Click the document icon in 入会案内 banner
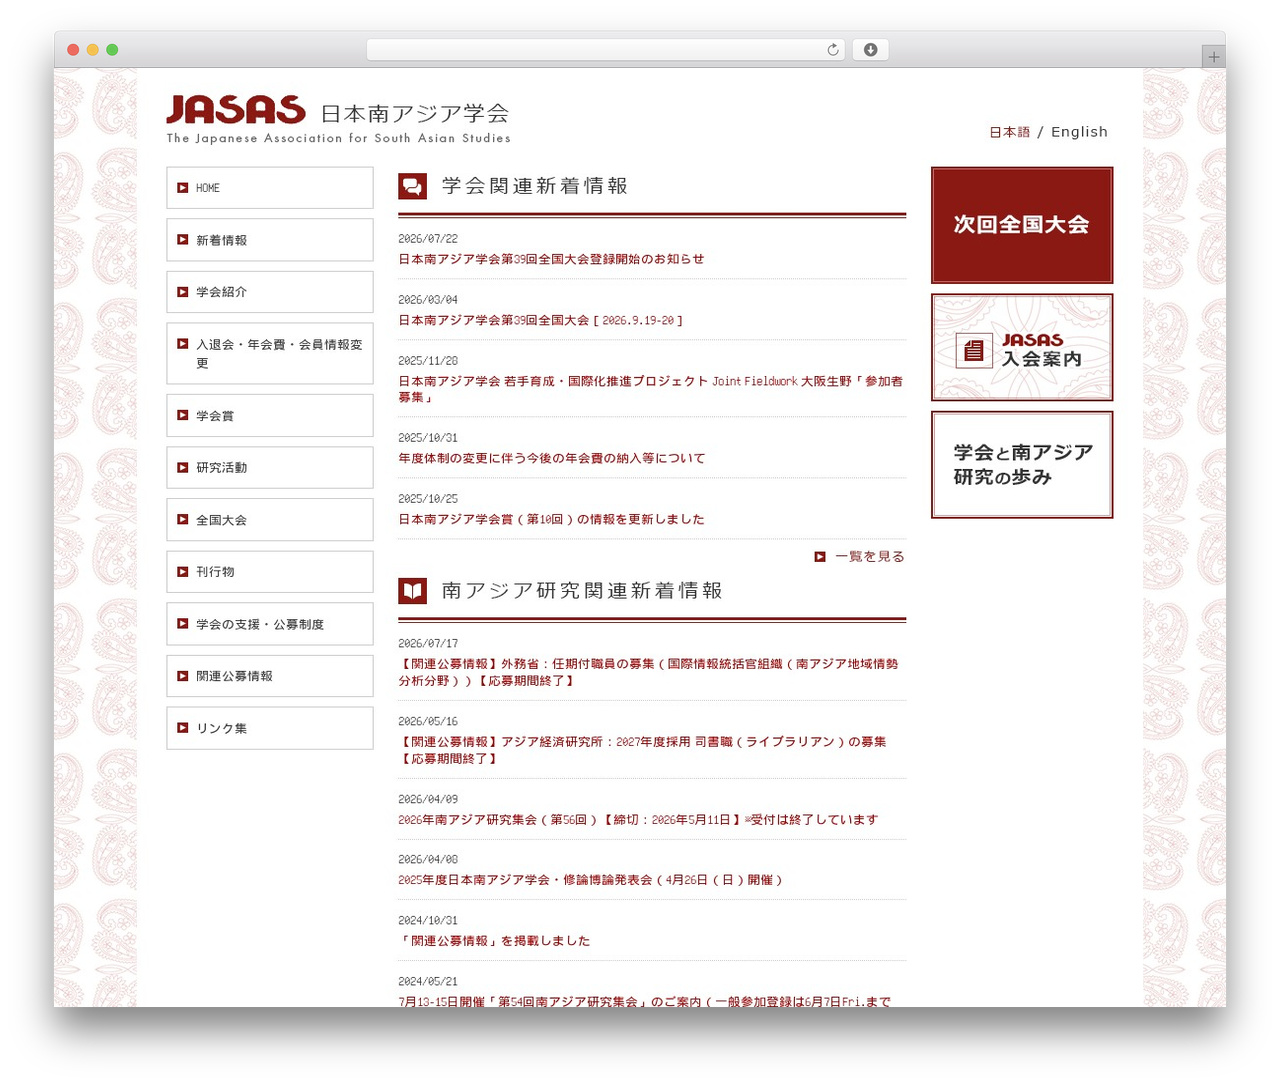1280x1084 pixels. tap(974, 350)
